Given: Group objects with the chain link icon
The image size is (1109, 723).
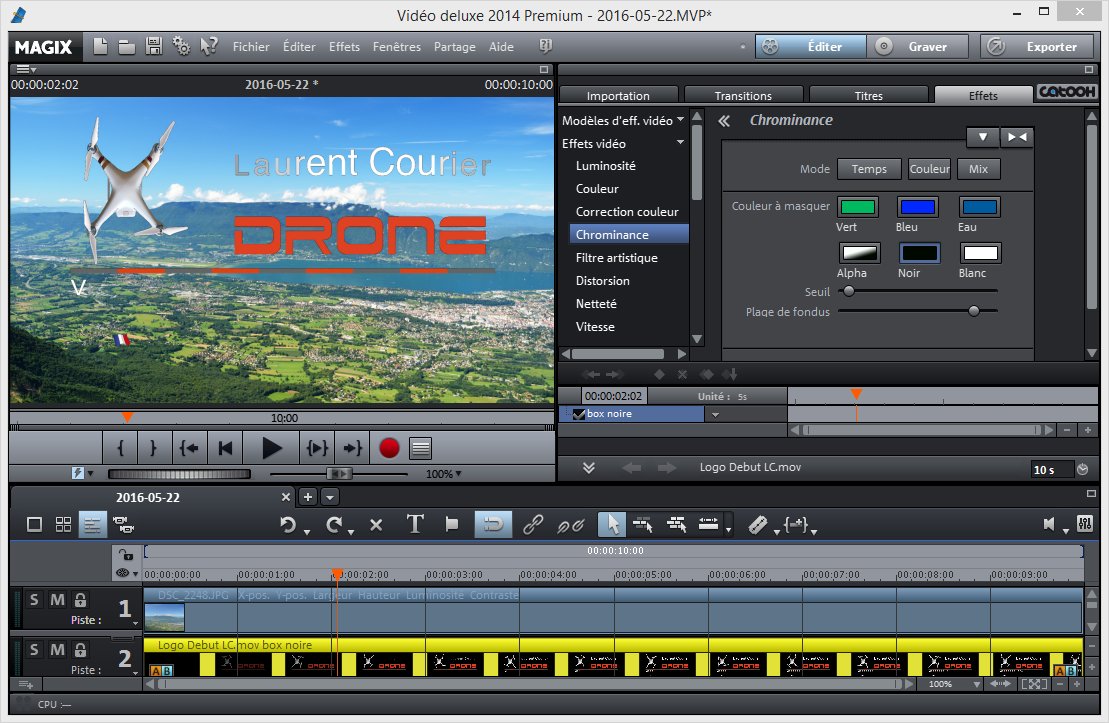Looking at the screenshot, I should click(x=533, y=524).
